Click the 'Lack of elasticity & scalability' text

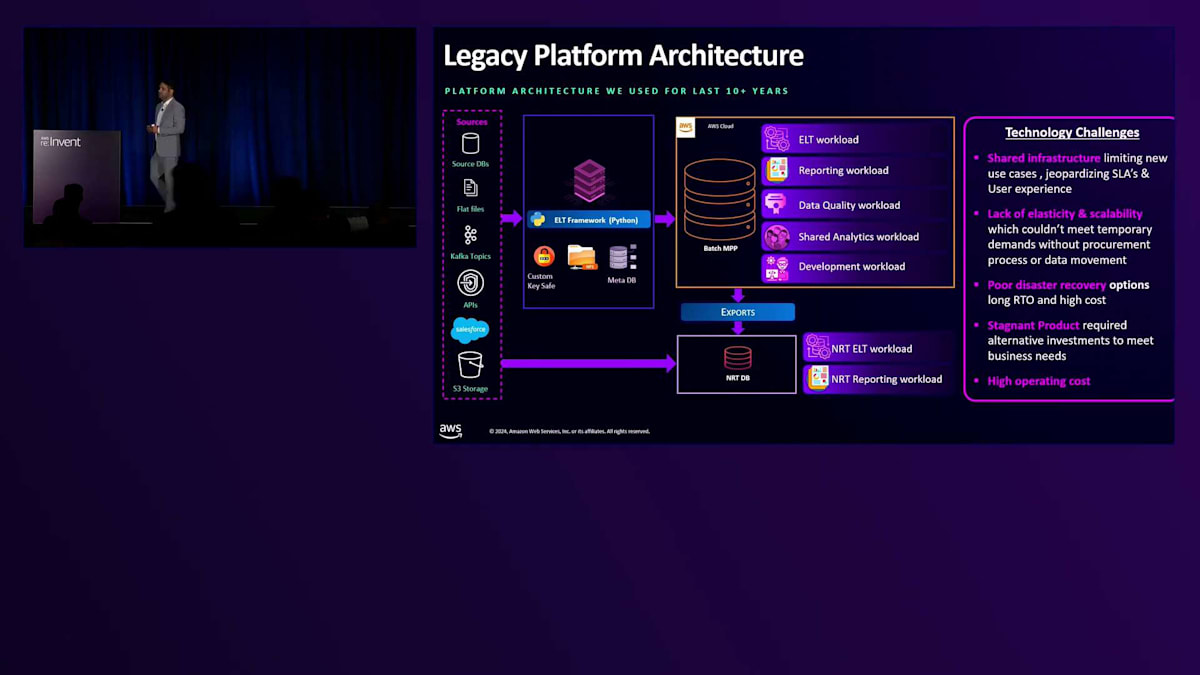(x=1065, y=214)
